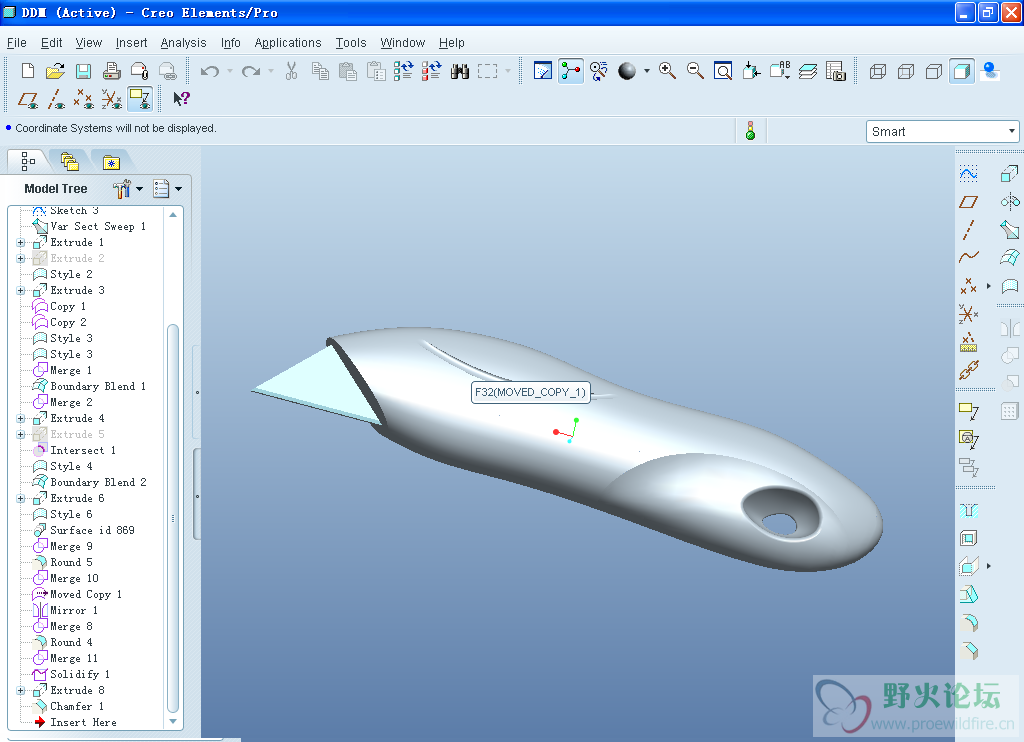Refit the model to the screen

point(723,71)
